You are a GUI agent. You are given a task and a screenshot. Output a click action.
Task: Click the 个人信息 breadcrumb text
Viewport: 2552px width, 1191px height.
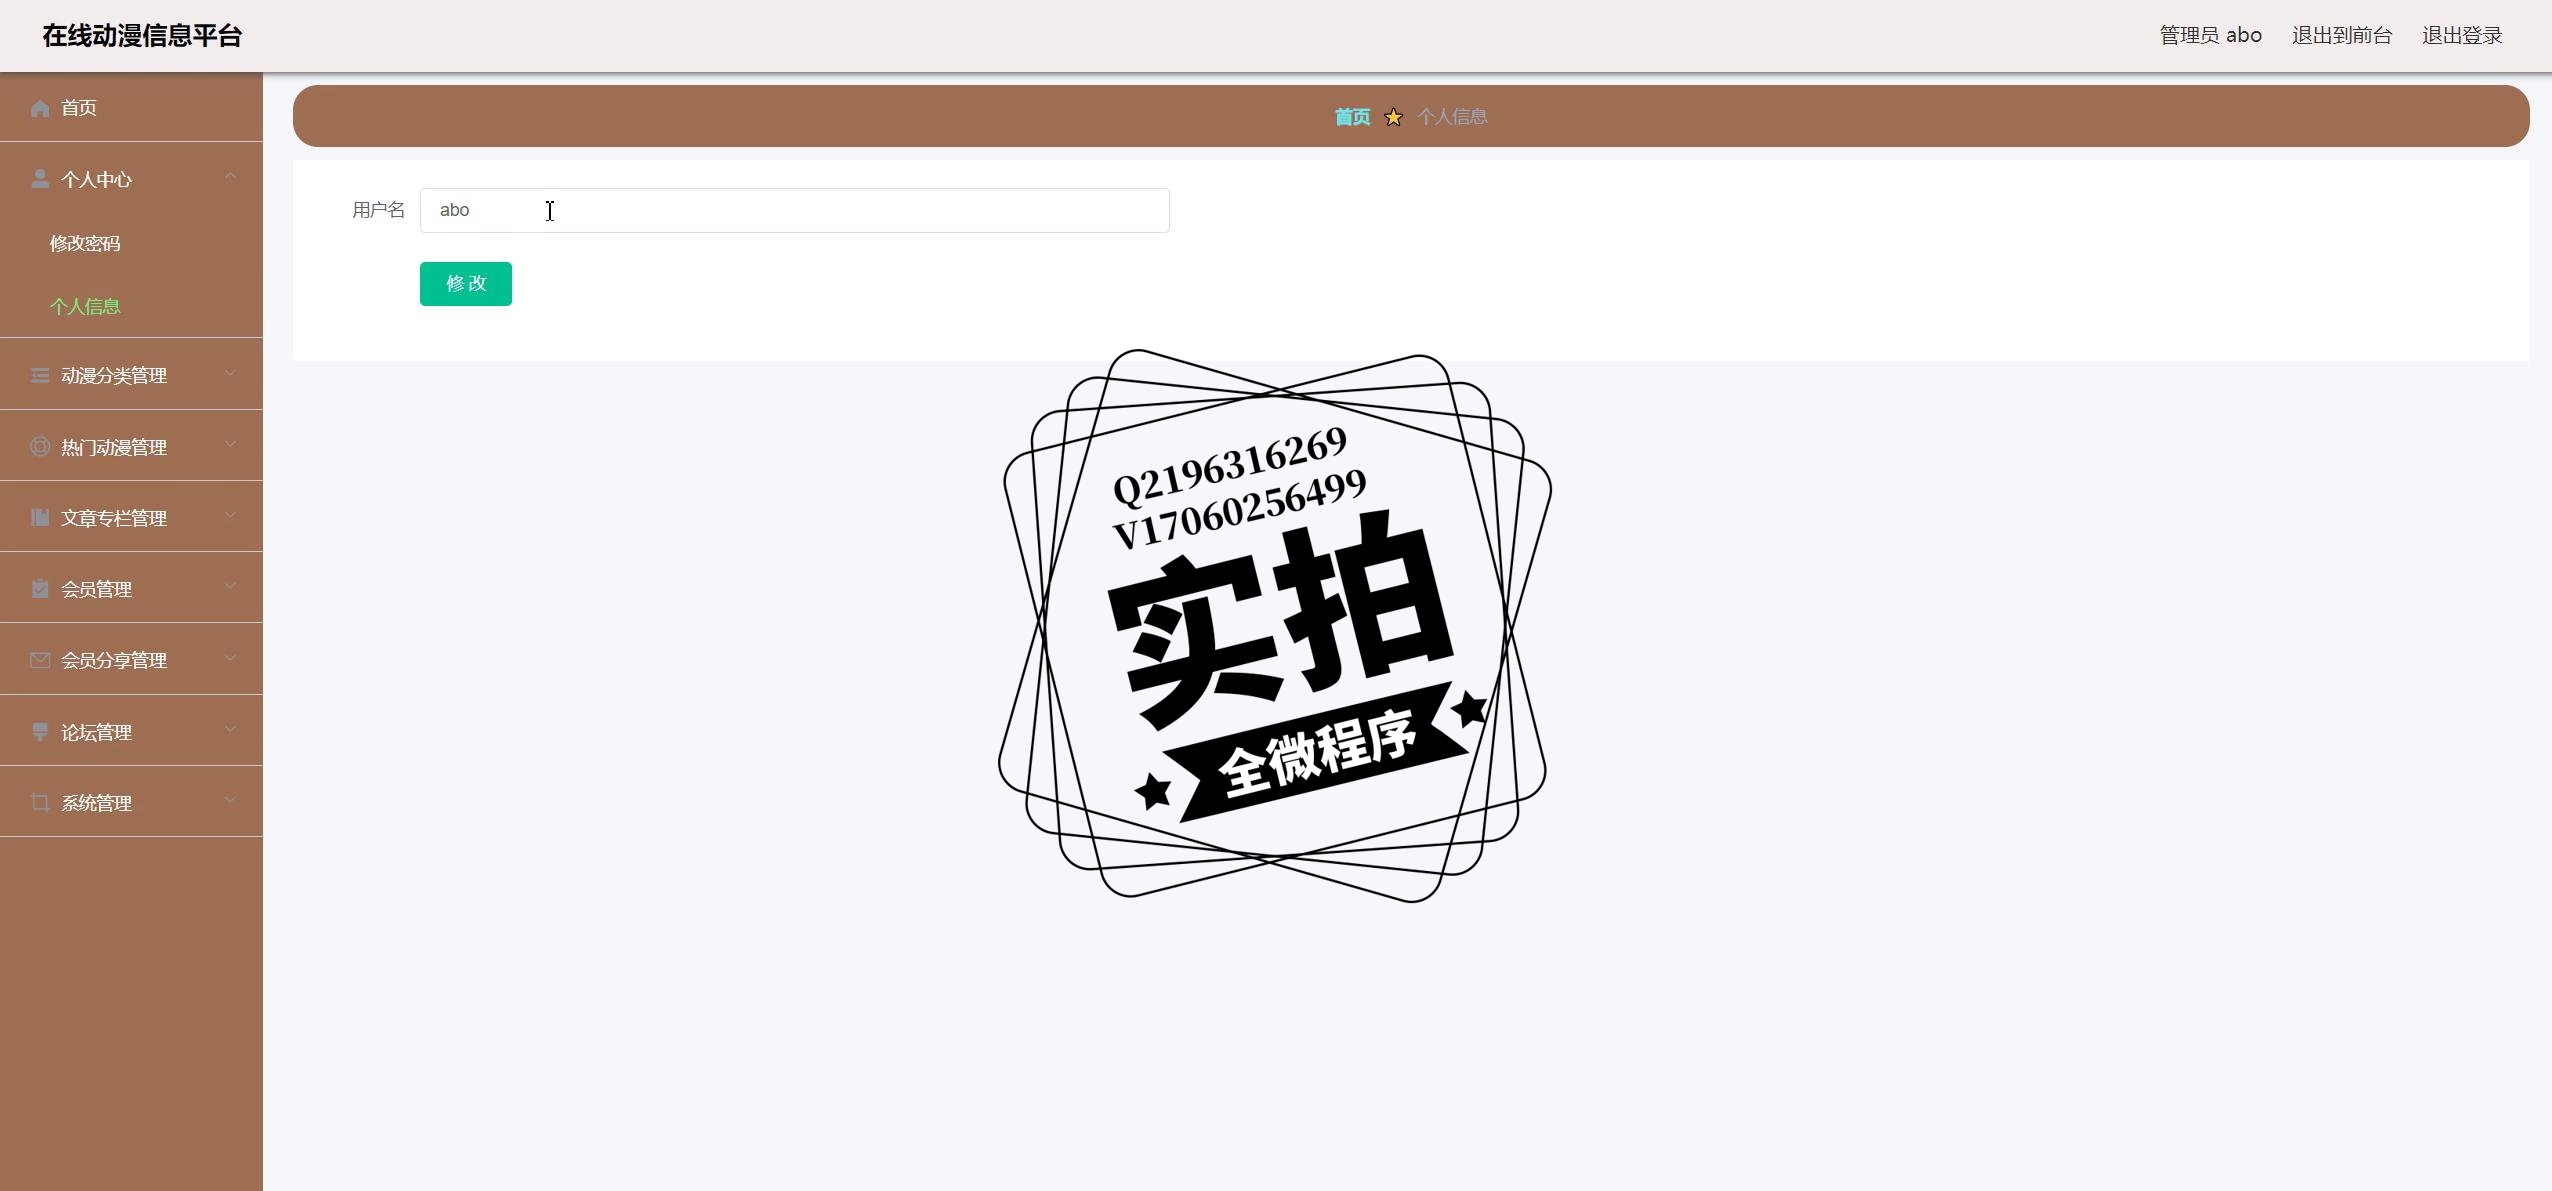1452,117
